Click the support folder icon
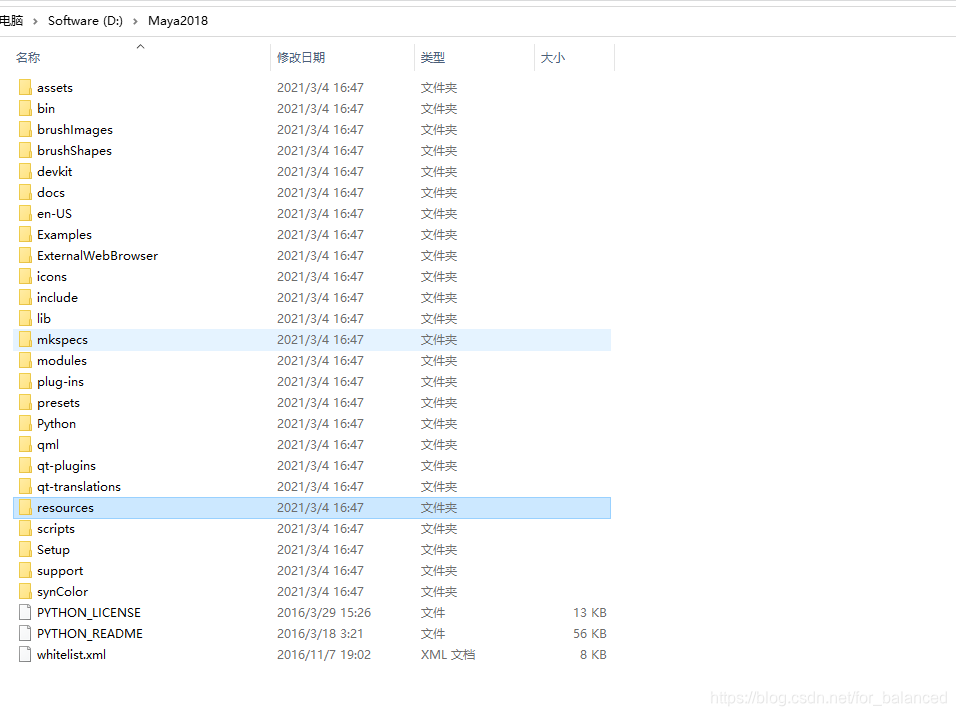This screenshot has height=716, width=956. click(x=25, y=571)
